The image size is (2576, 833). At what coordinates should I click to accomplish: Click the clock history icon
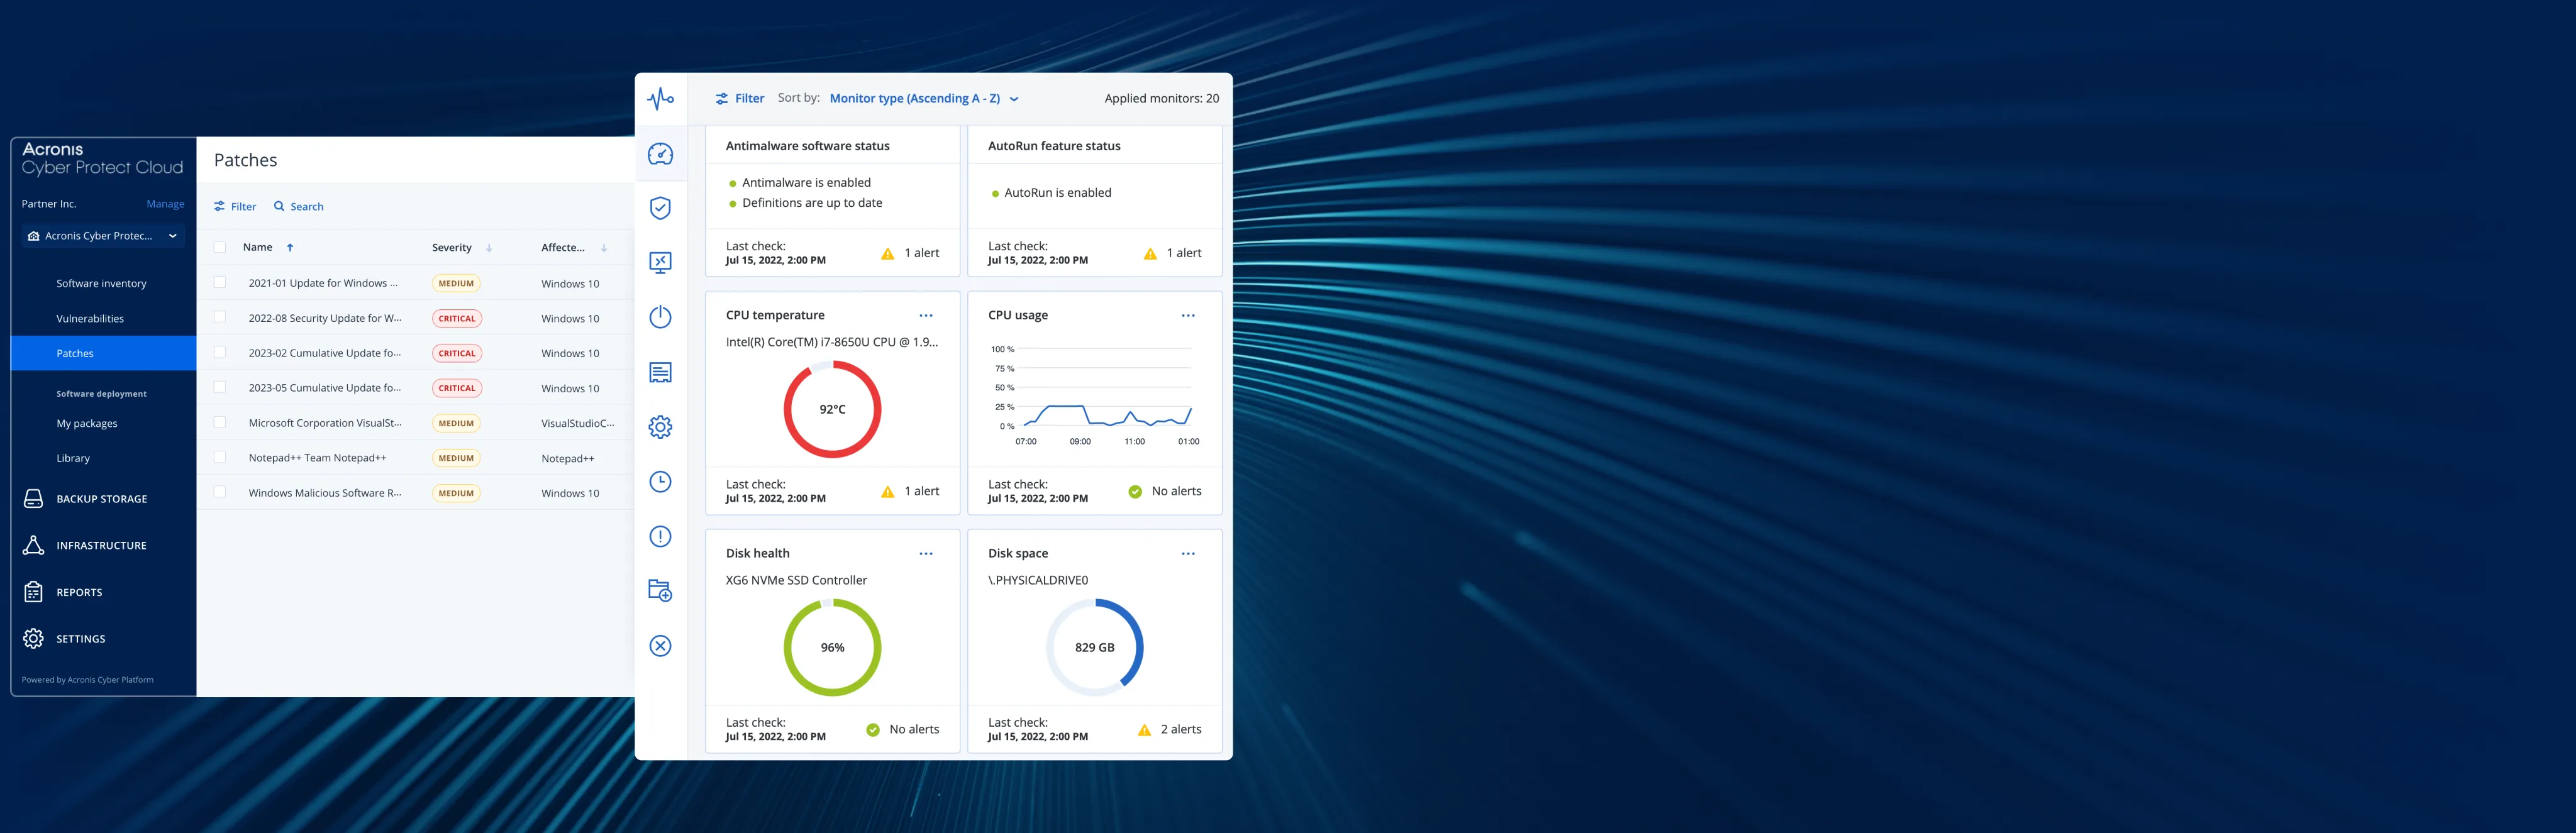point(660,482)
